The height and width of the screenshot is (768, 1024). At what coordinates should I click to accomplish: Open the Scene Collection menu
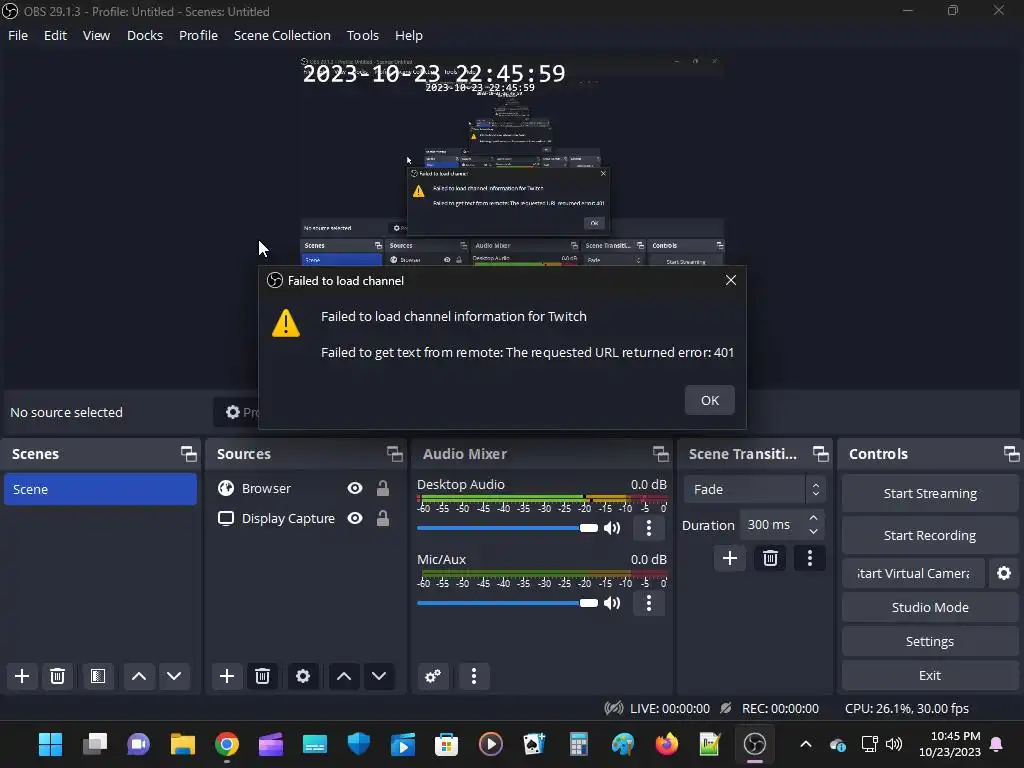pyautogui.click(x=282, y=35)
